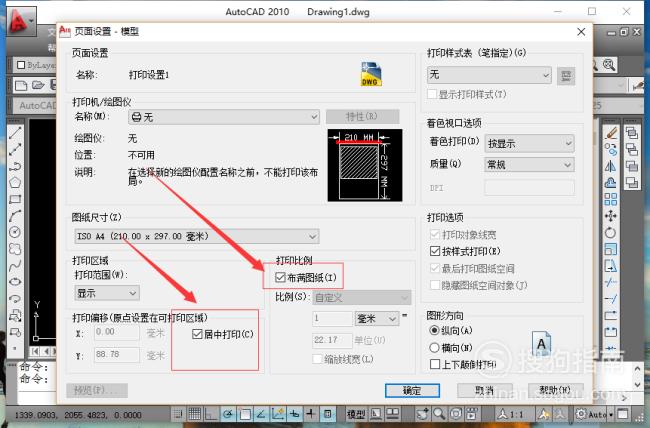Select the Offset tool in modify toolbar
Screen dimensions: 650x428
coord(611,182)
